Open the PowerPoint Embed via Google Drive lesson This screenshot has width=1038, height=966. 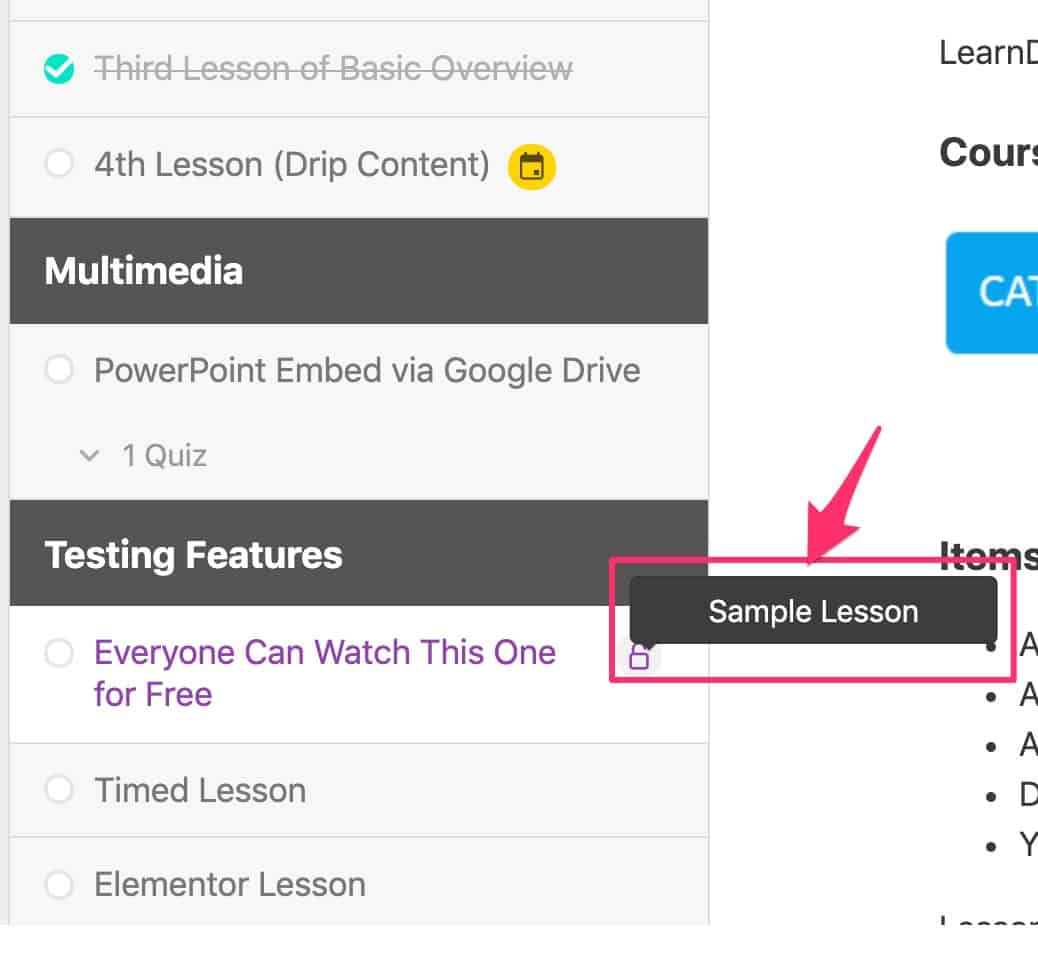(x=366, y=370)
